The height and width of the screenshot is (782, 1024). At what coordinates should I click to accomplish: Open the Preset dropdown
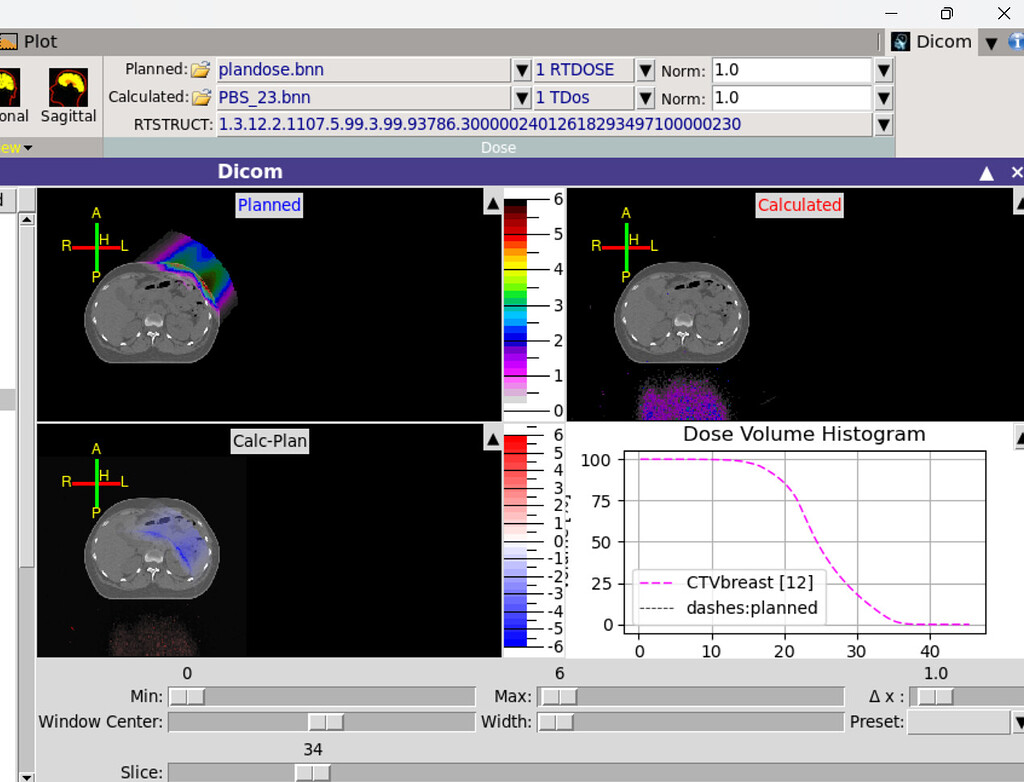coord(1019,722)
